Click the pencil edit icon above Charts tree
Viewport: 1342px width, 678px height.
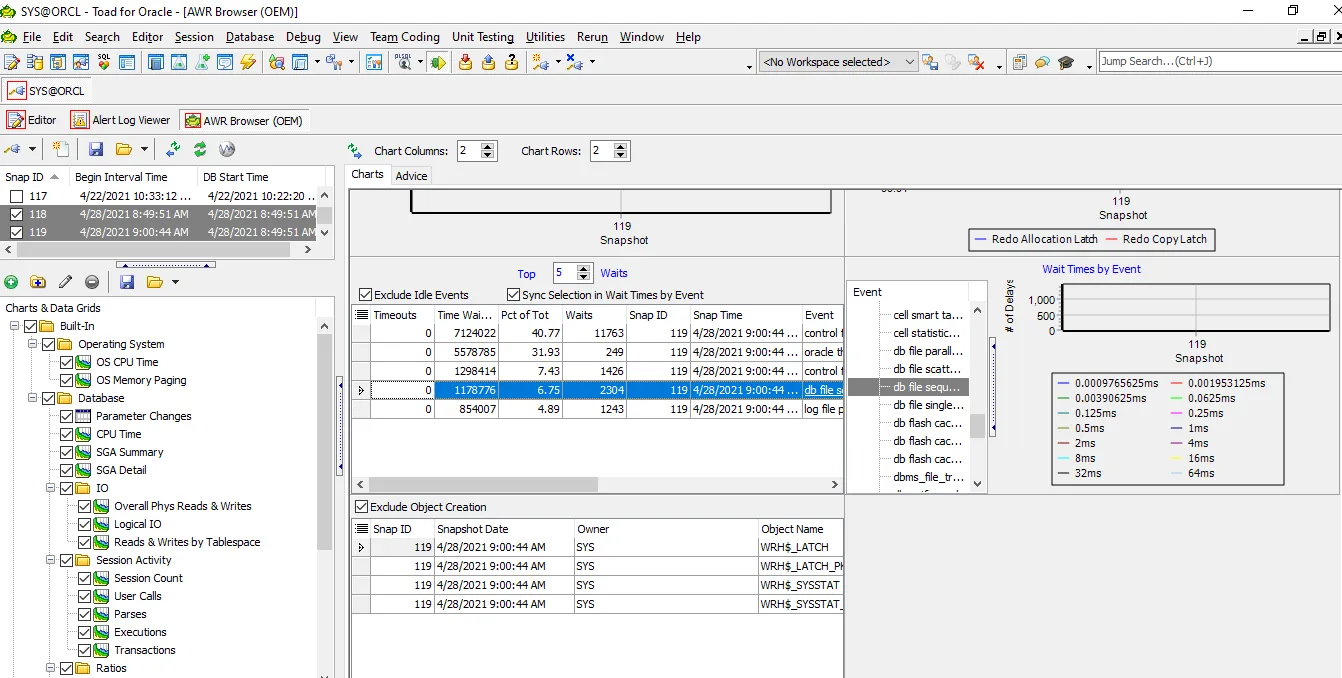[66, 282]
